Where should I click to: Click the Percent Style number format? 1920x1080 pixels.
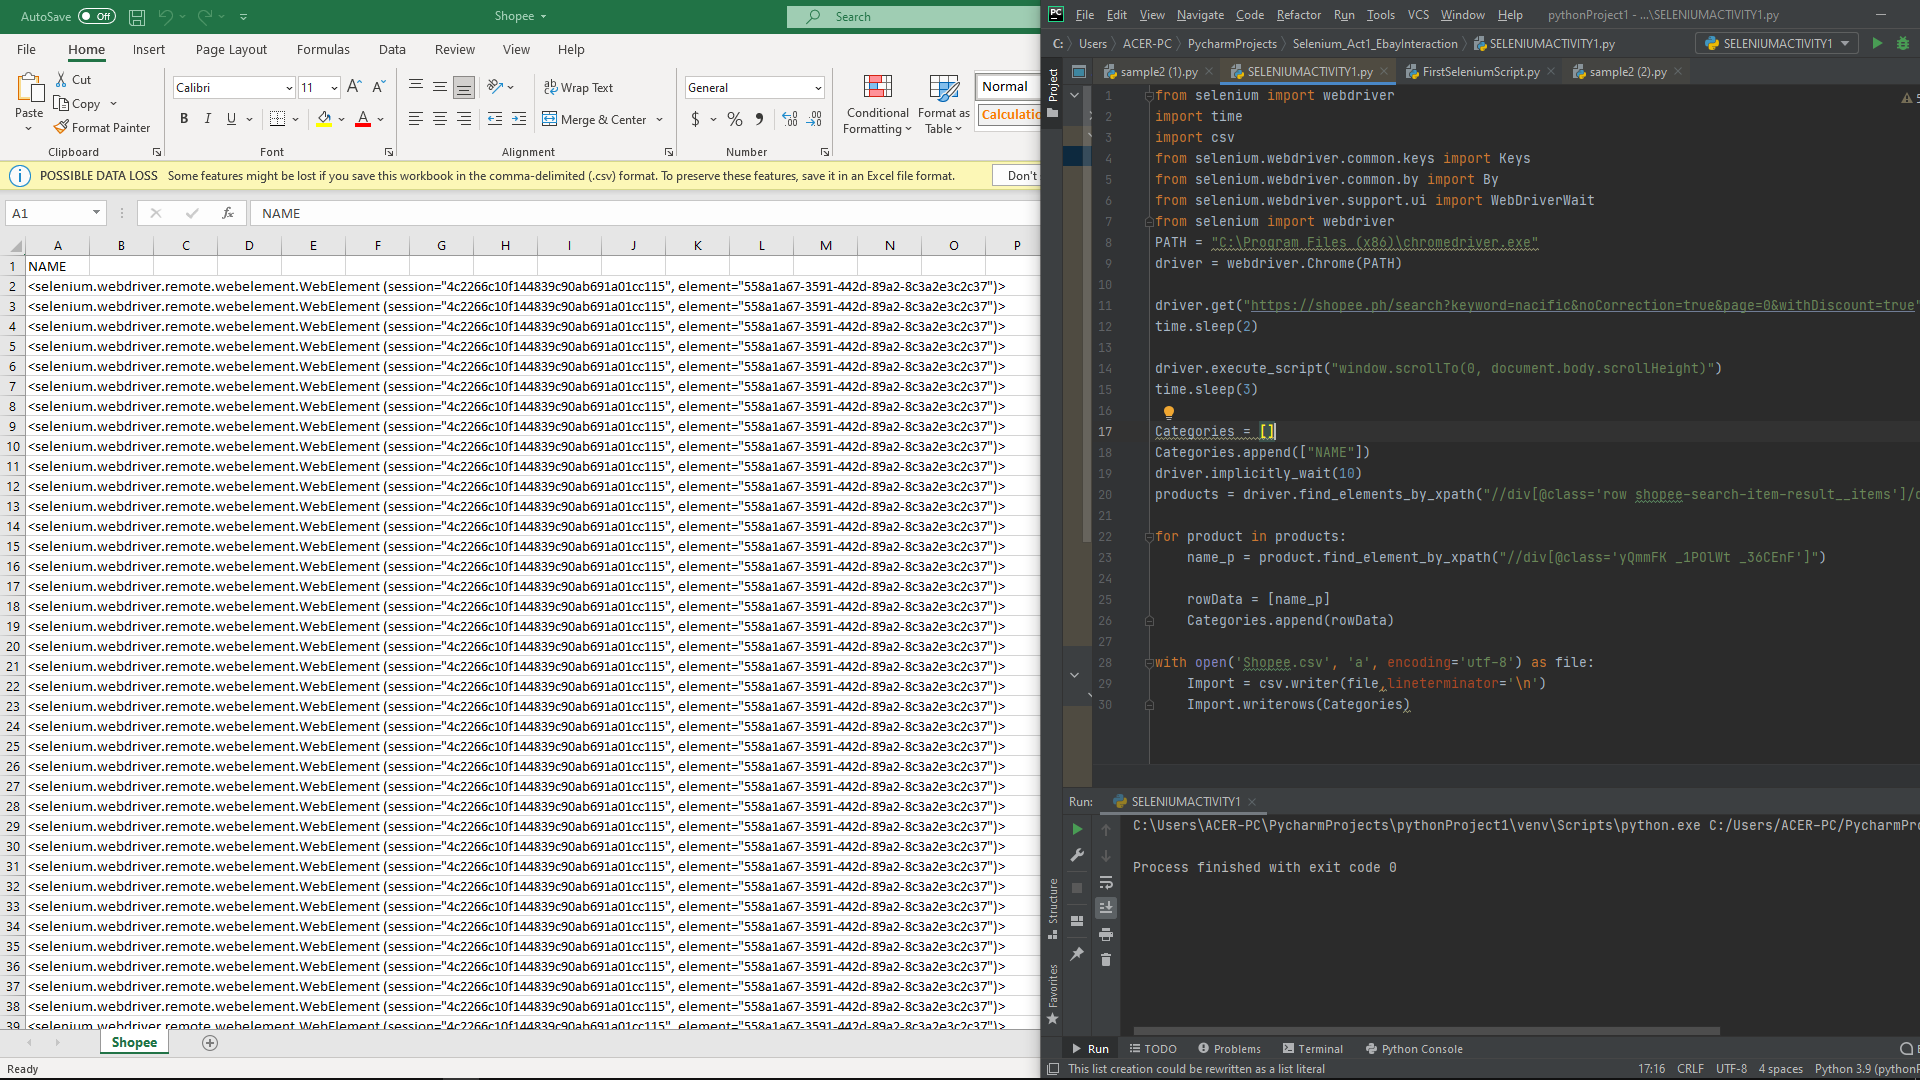click(x=735, y=119)
